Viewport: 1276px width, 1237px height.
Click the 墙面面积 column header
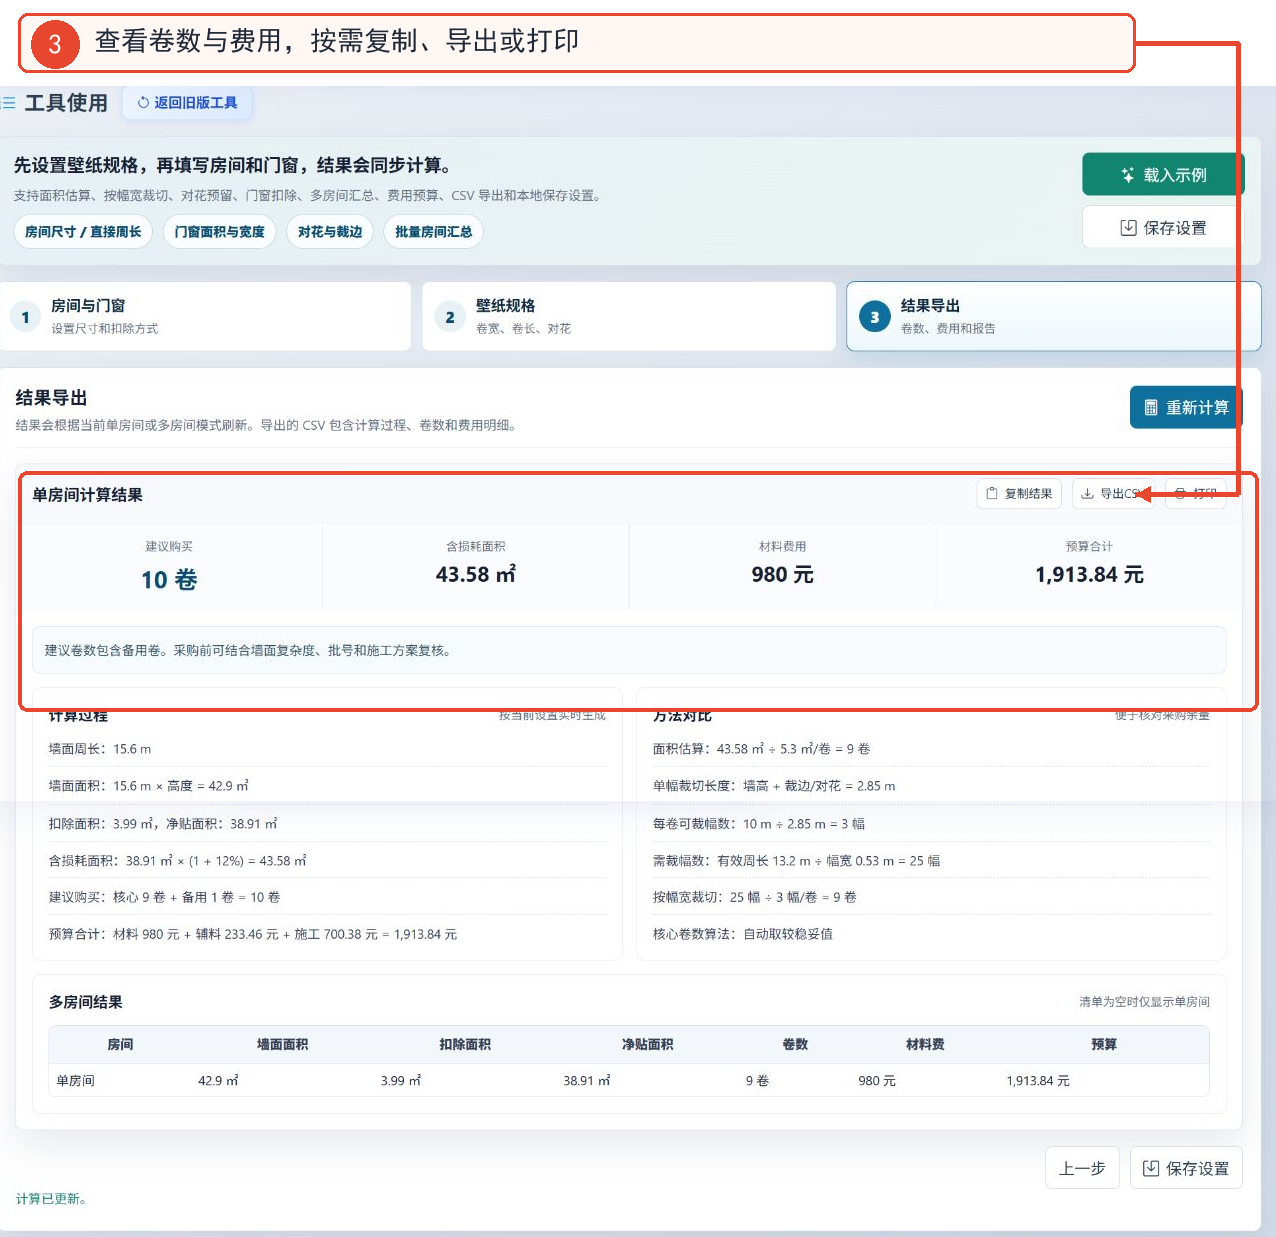click(282, 1045)
